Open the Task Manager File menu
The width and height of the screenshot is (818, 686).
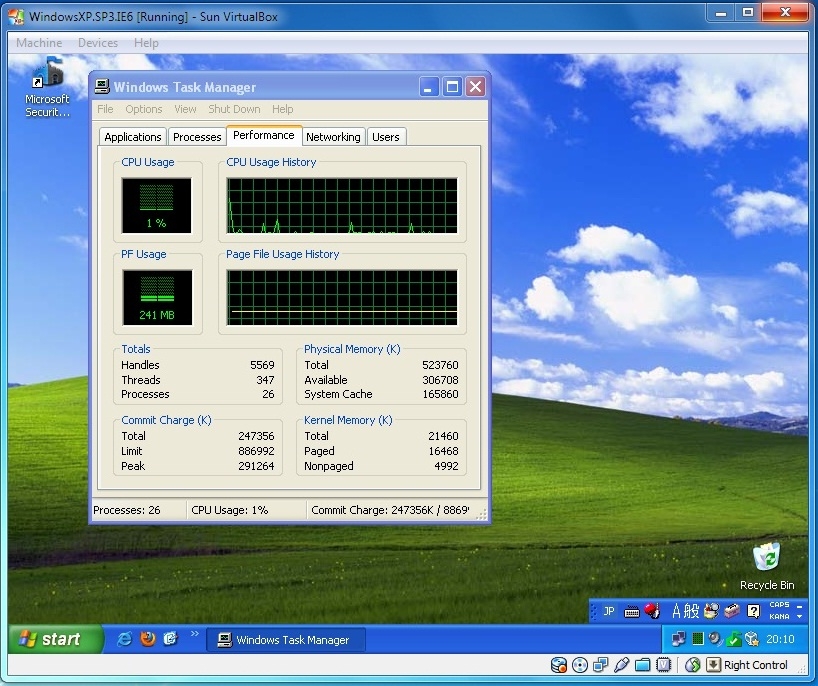point(105,109)
